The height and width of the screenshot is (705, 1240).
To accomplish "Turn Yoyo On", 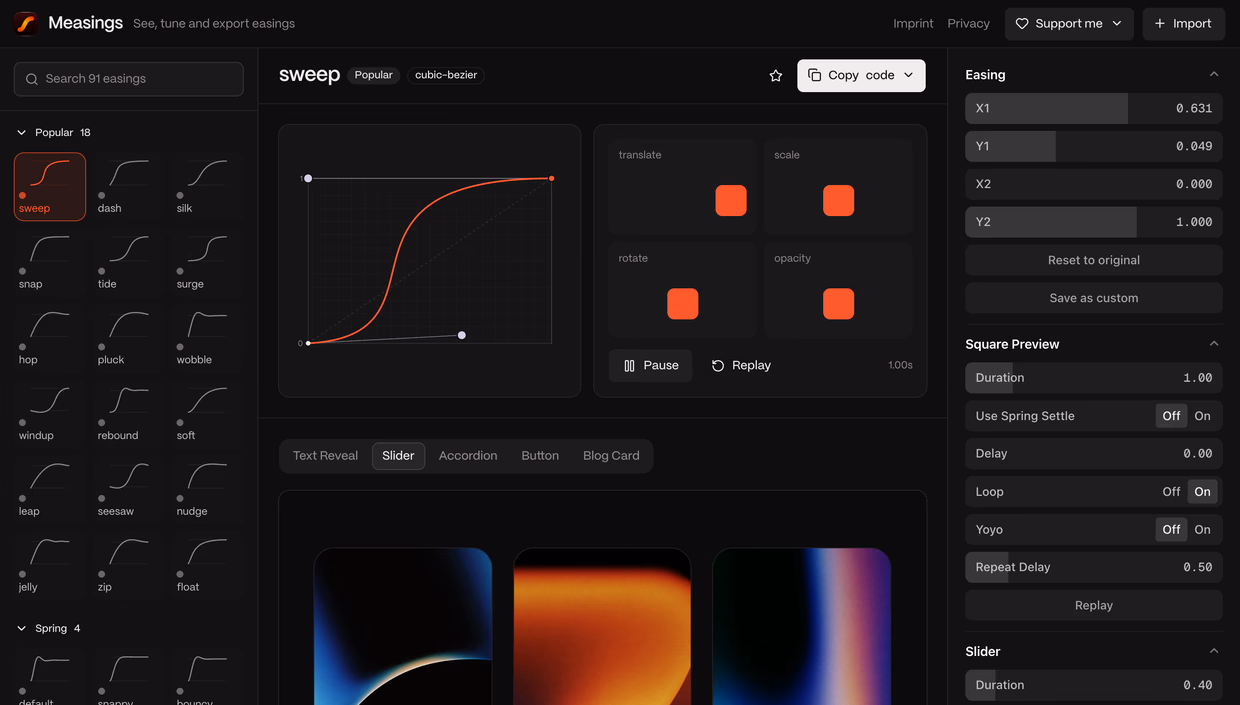I will (x=1202, y=530).
